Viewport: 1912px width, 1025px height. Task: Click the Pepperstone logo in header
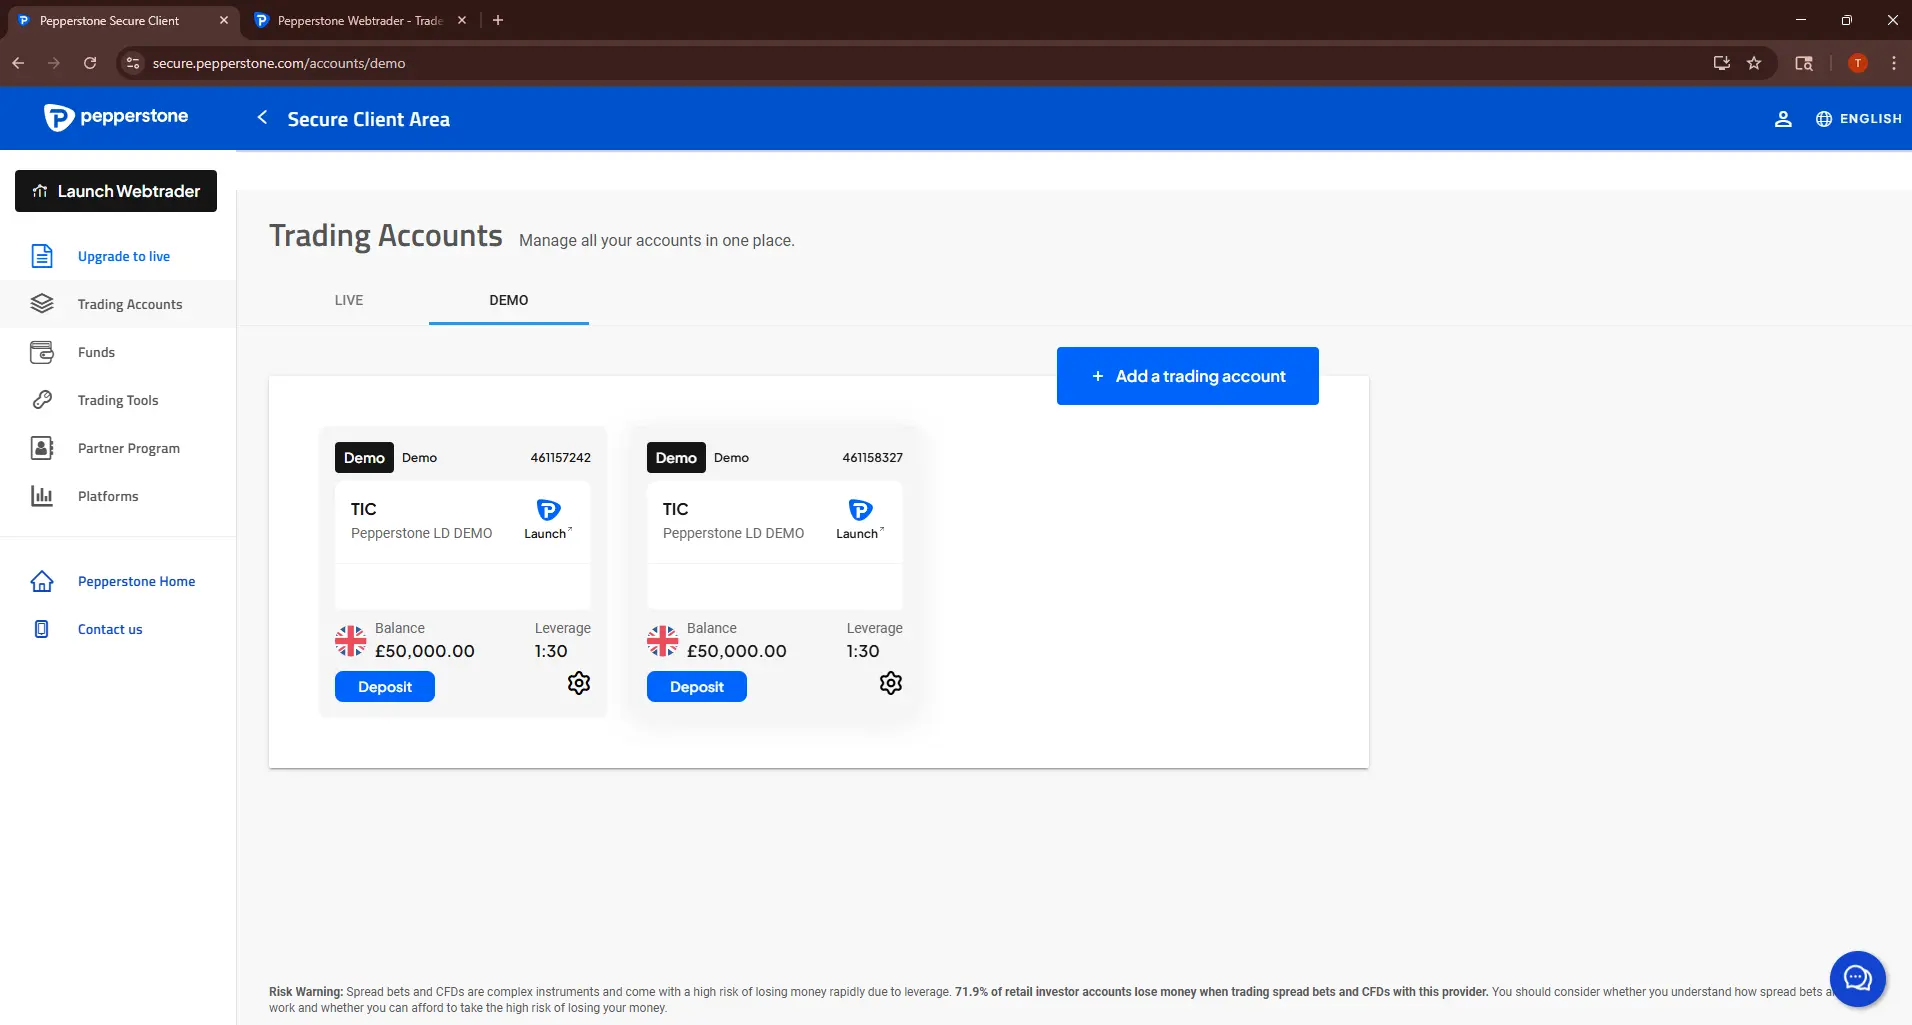116,117
